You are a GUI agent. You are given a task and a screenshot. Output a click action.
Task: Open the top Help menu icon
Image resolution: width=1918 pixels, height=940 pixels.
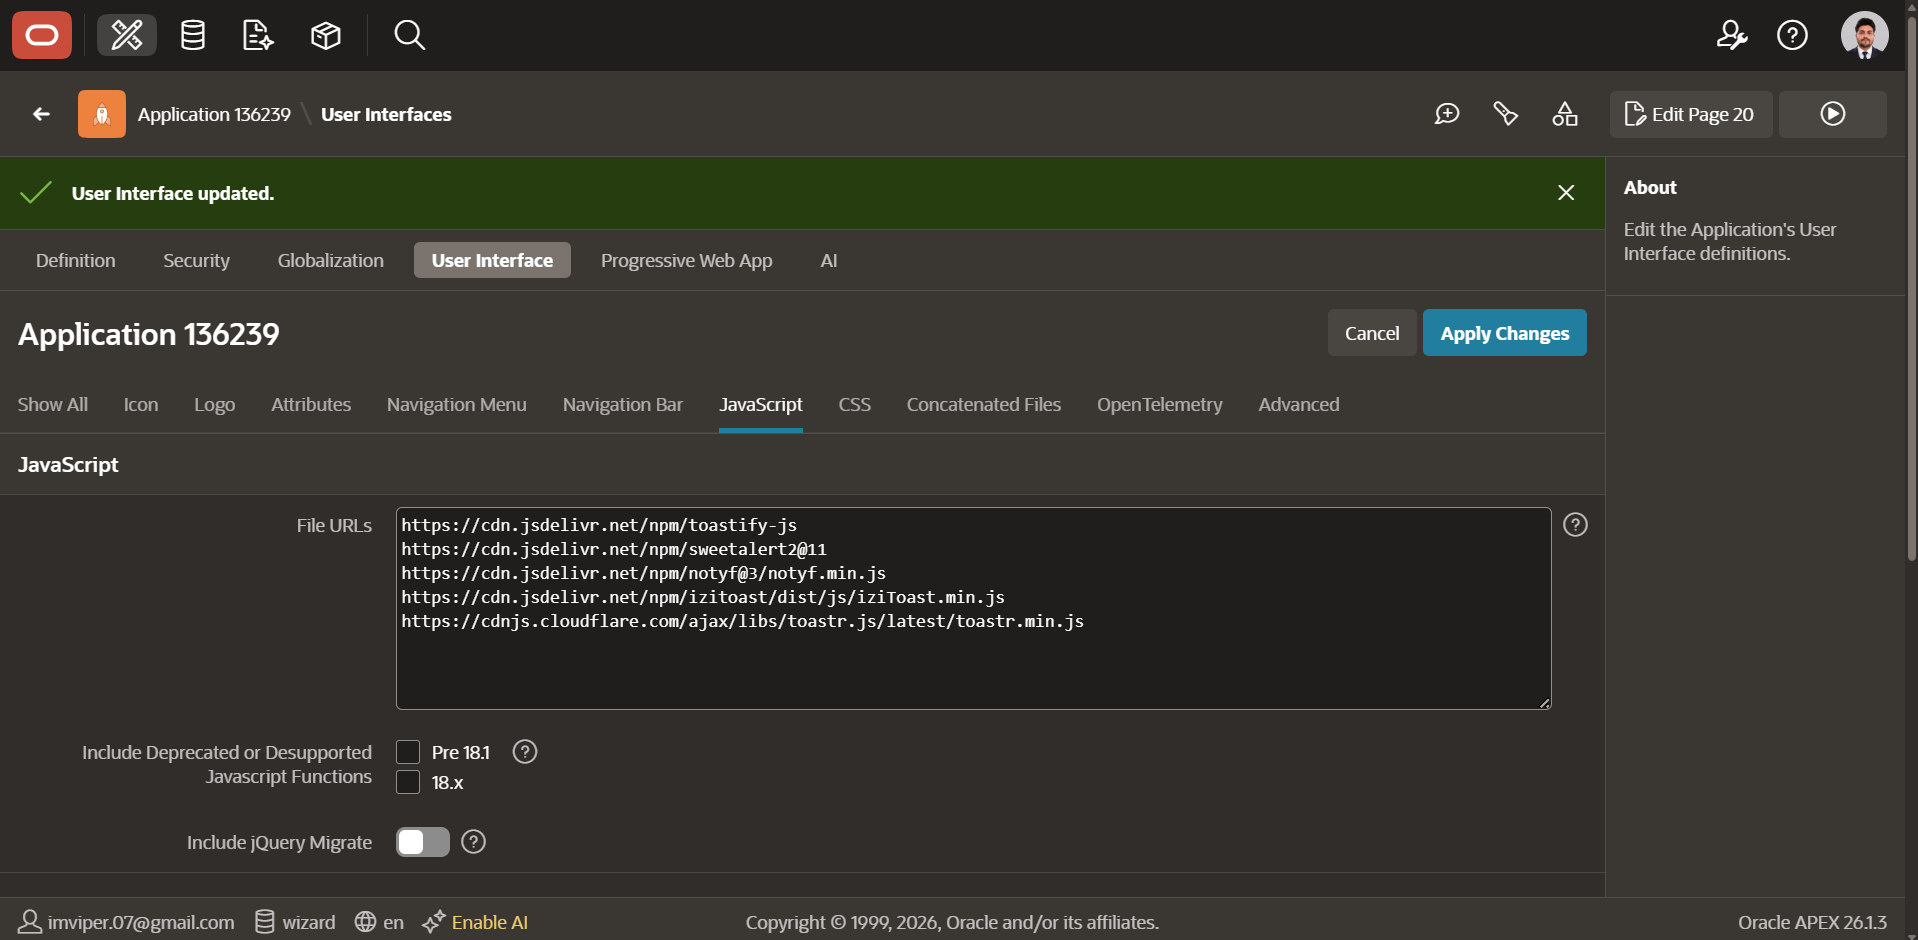tap(1792, 36)
